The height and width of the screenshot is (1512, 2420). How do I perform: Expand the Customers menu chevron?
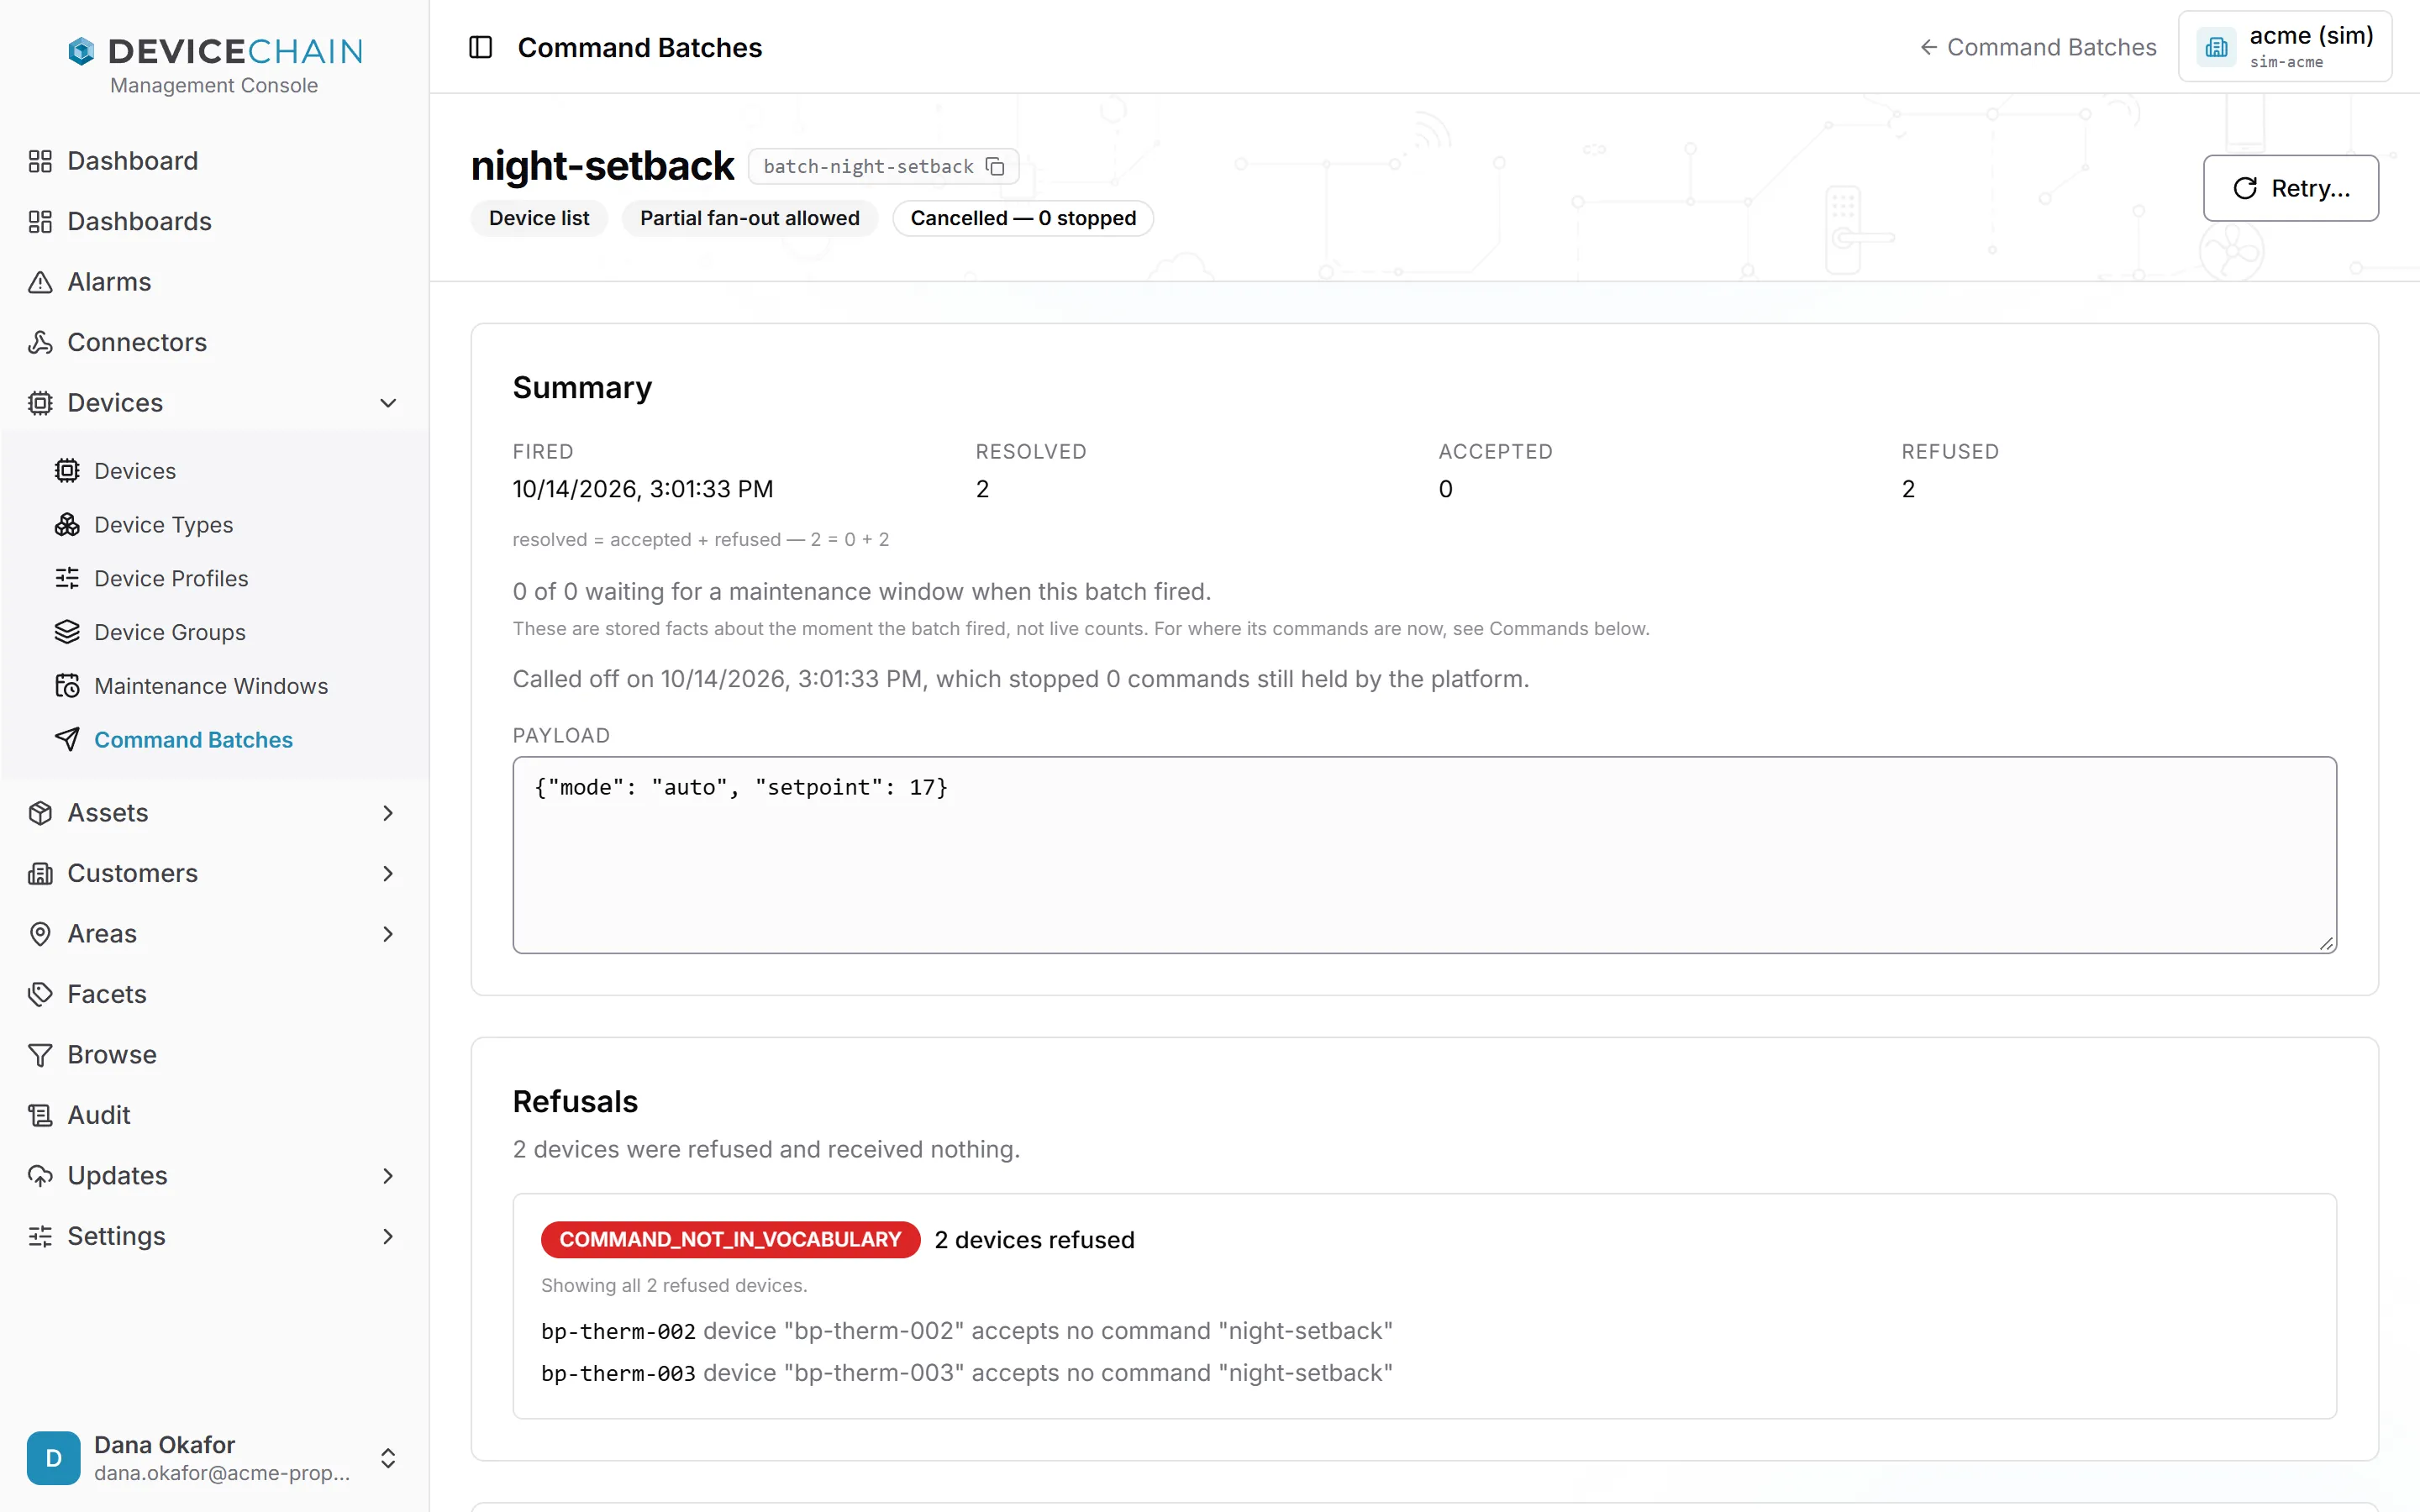[x=388, y=873]
